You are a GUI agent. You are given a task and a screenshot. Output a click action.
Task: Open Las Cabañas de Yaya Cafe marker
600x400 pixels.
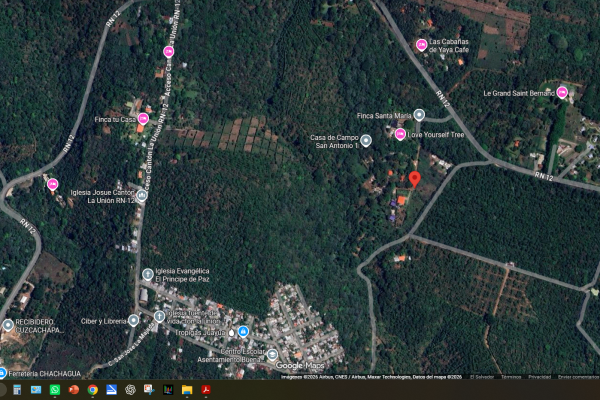coord(421,45)
